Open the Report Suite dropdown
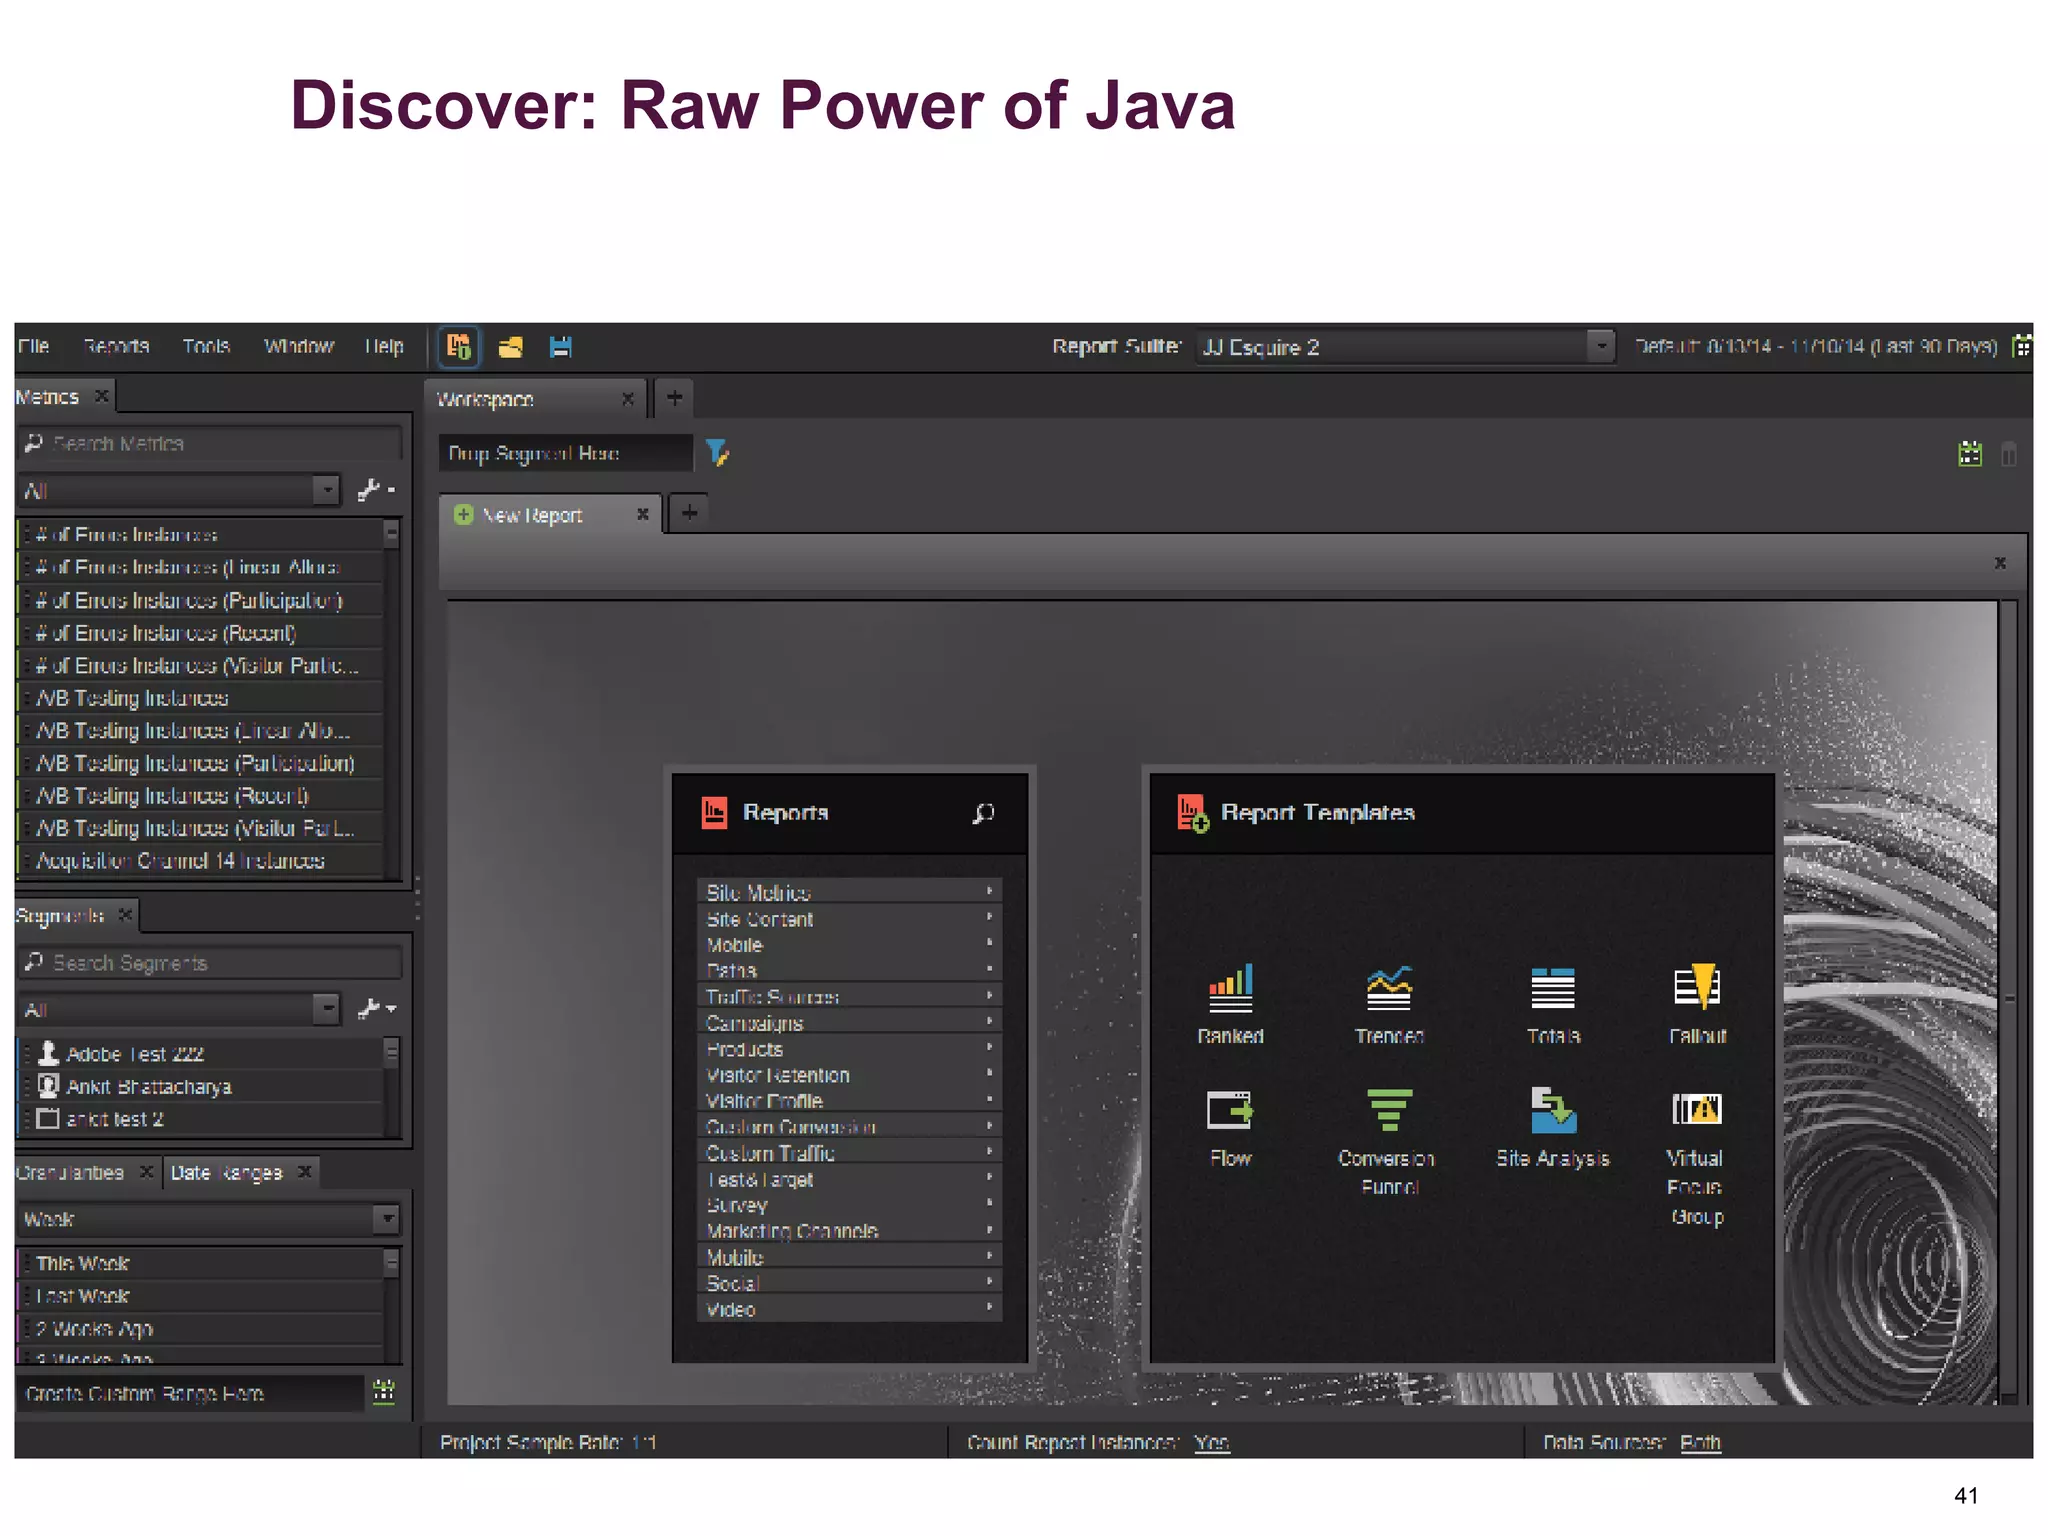Screen dimensions: 2048x1536 click(x=1405, y=347)
